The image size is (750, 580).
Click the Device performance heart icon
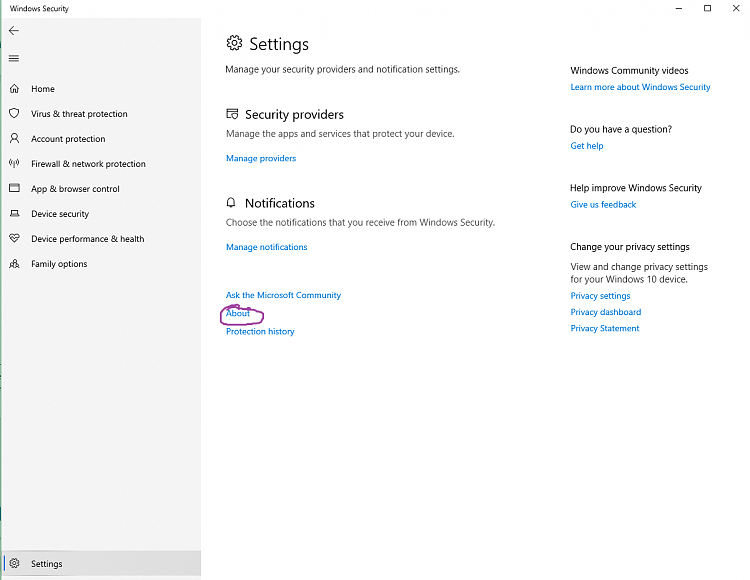(x=14, y=238)
